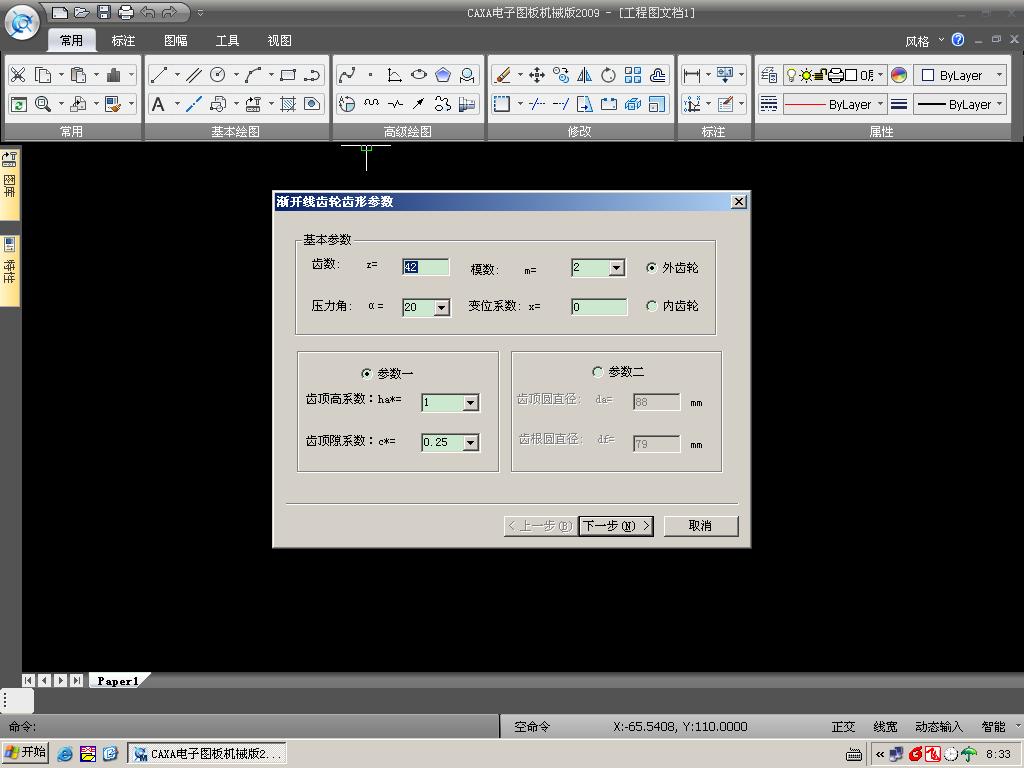Image resolution: width=1024 pixels, height=768 pixels.
Task: Select the Hatch pattern tool
Action: [x=288, y=104]
